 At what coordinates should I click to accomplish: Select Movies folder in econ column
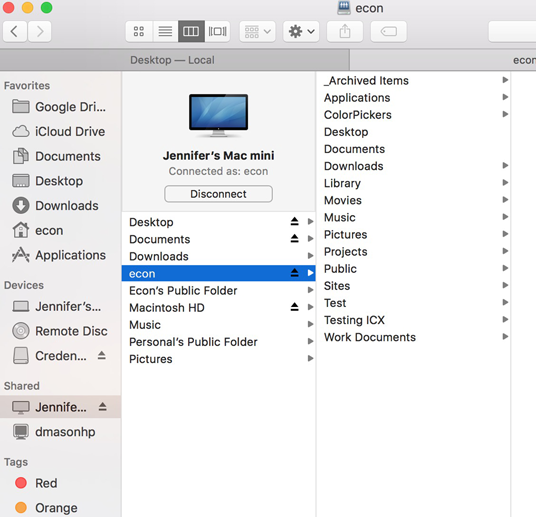(x=414, y=200)
